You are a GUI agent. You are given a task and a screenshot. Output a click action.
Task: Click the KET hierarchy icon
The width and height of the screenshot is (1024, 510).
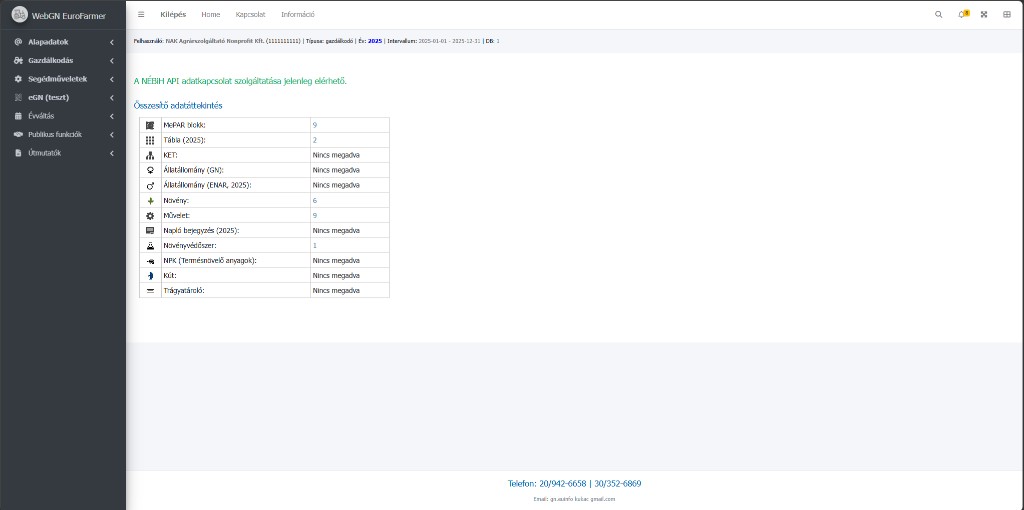coord(150,155)
